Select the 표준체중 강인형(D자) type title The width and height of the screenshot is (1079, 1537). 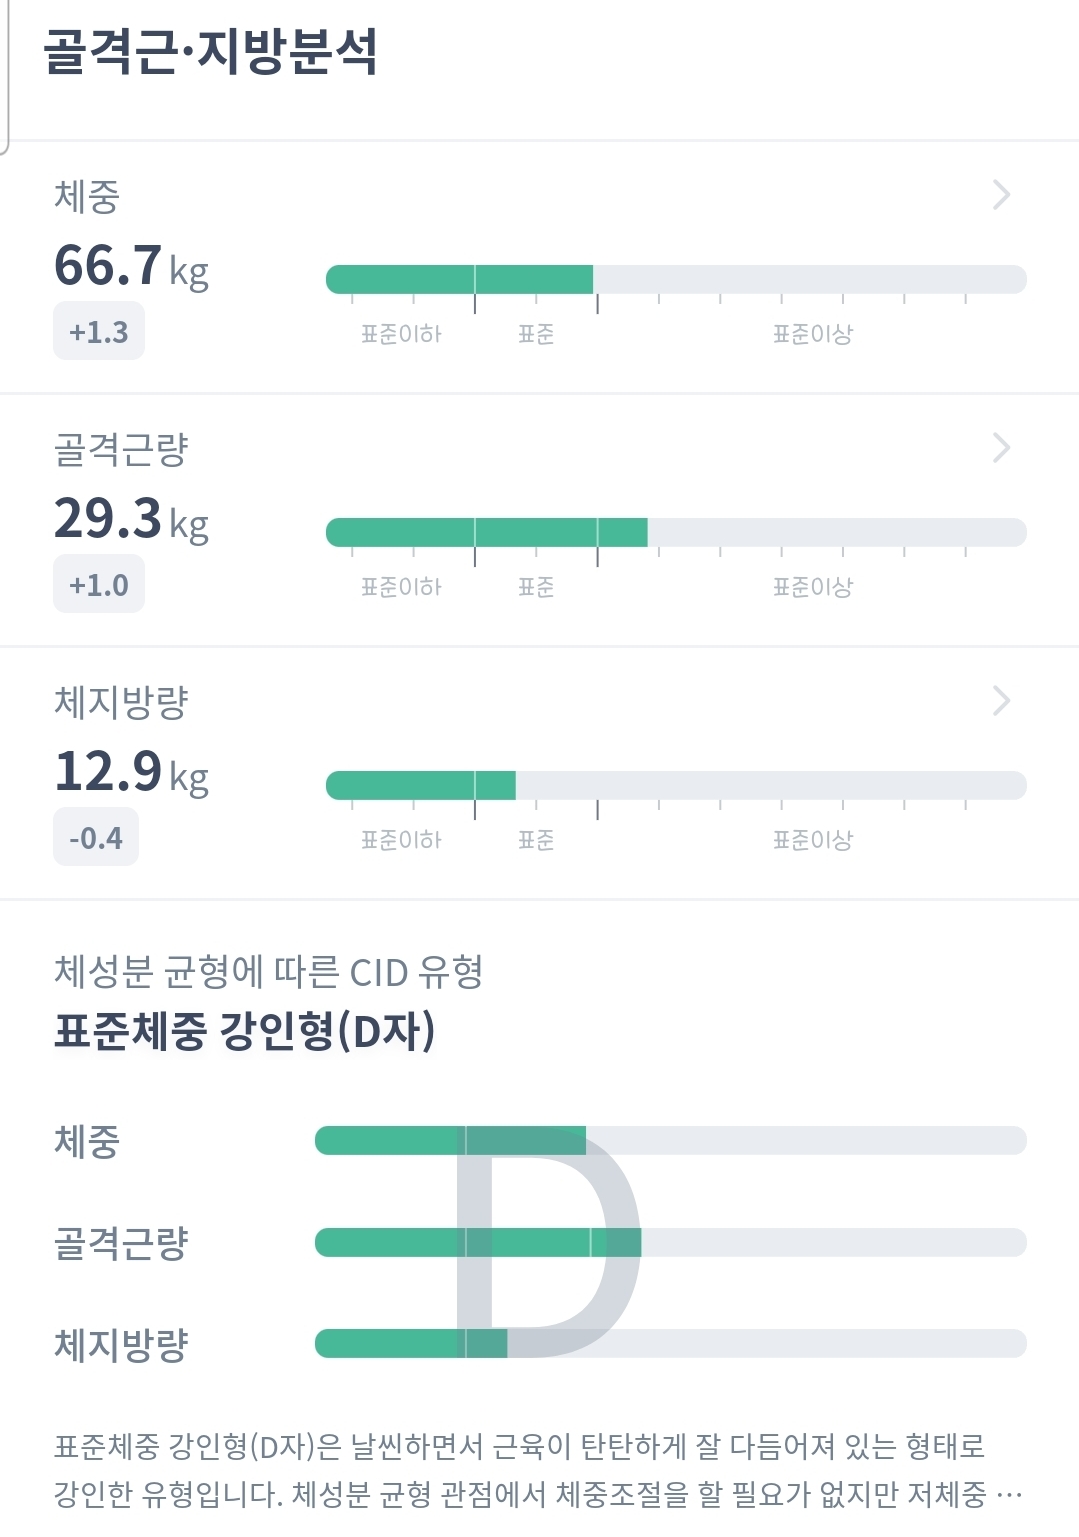click(245, 1031)
